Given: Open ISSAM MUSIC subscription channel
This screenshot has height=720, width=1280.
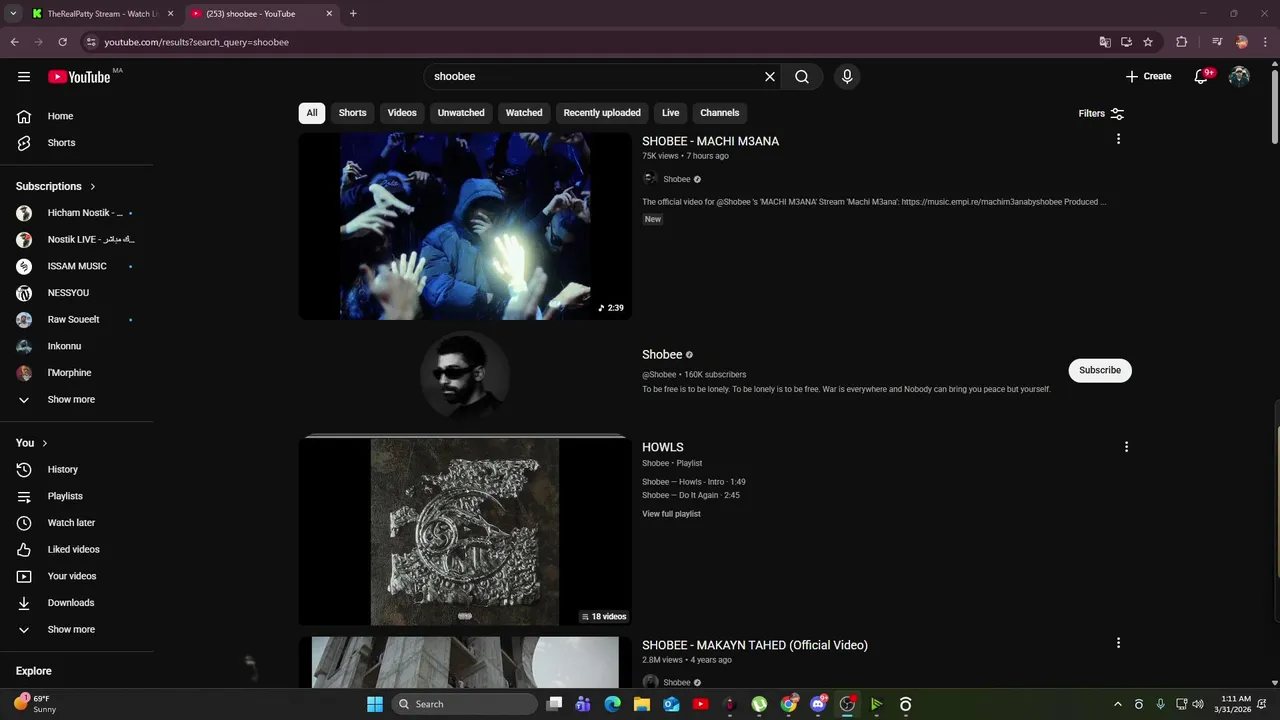Looking at the screenshot, I should [x=76, y=266].
